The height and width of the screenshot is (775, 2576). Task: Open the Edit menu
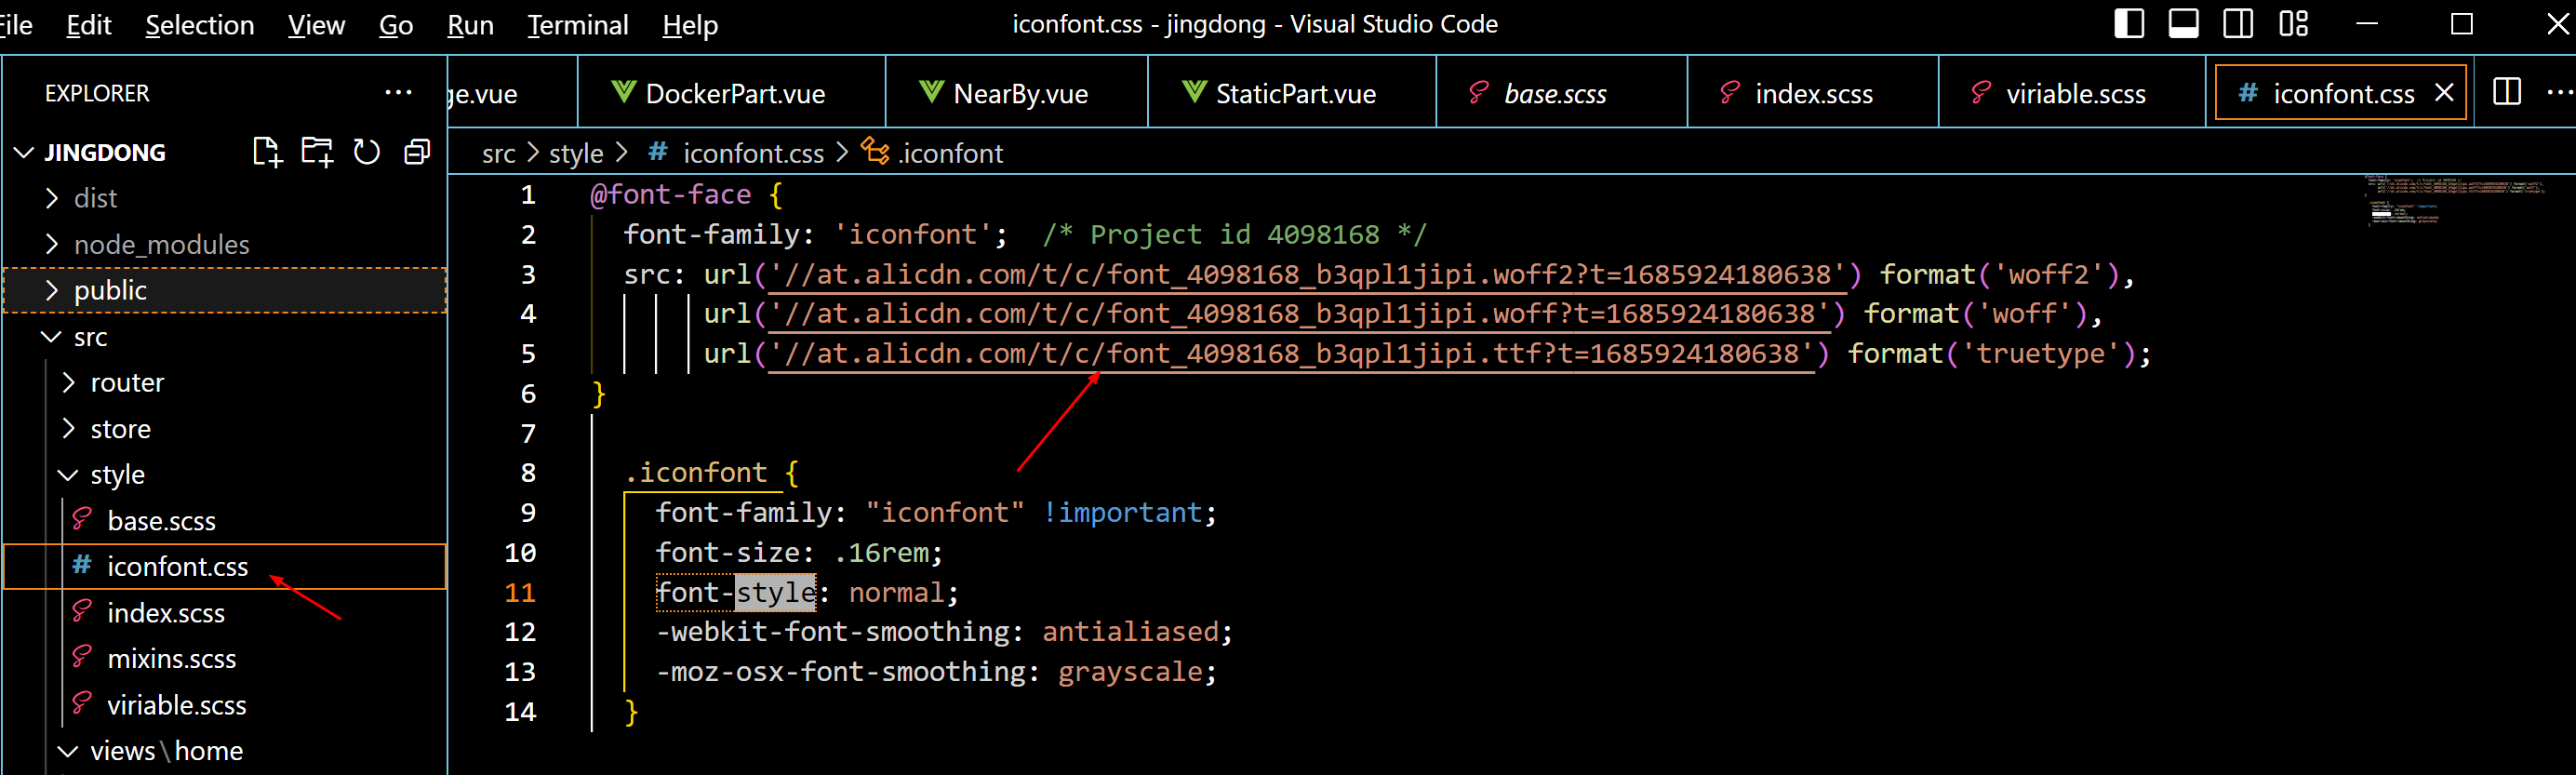coord(88,25)
